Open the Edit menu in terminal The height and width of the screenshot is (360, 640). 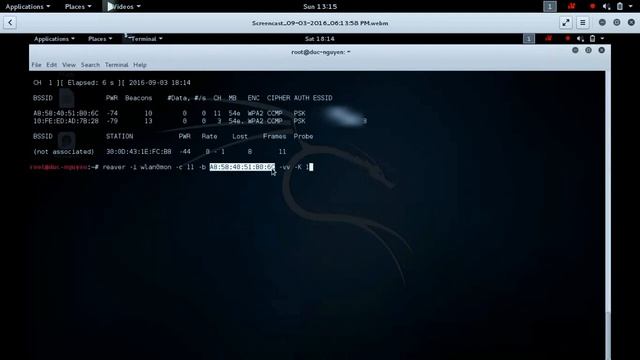pyautogui.click(x=51, y=65)
